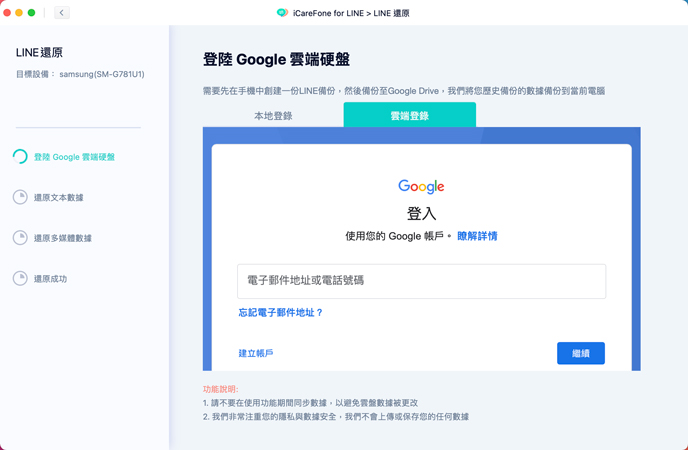Switch to the 本地登錄 tab
The width and height of the screenshot is (688, 450).
pos(273,116)
